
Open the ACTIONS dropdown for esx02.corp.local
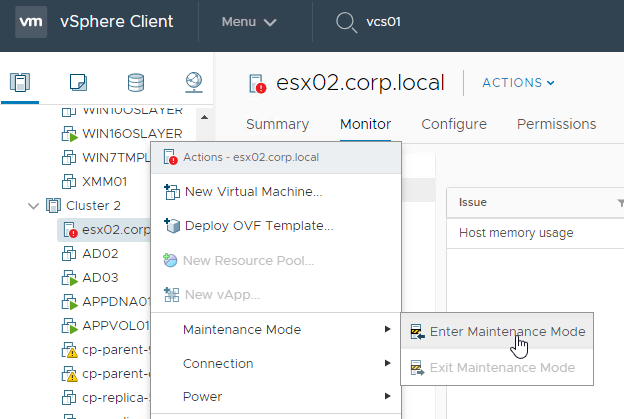pos(518,83)
